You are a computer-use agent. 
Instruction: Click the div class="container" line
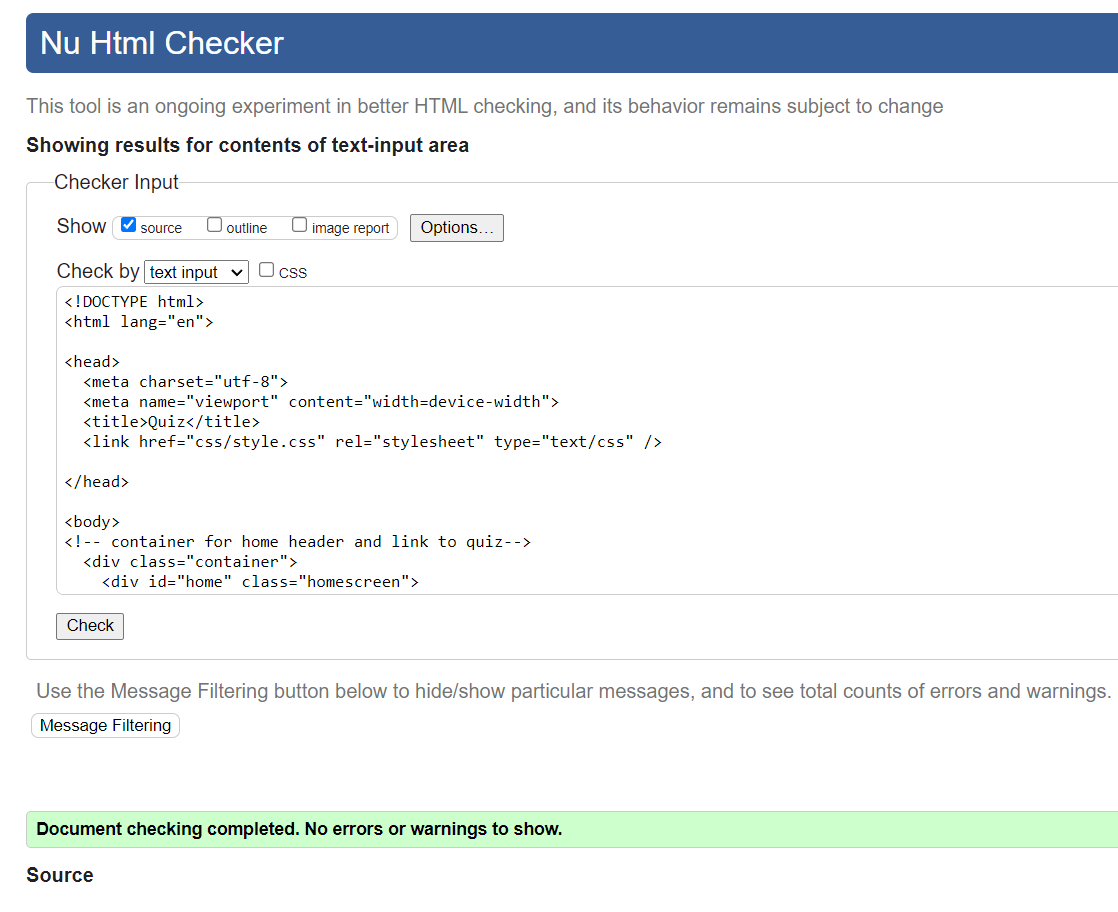point(190,561)
